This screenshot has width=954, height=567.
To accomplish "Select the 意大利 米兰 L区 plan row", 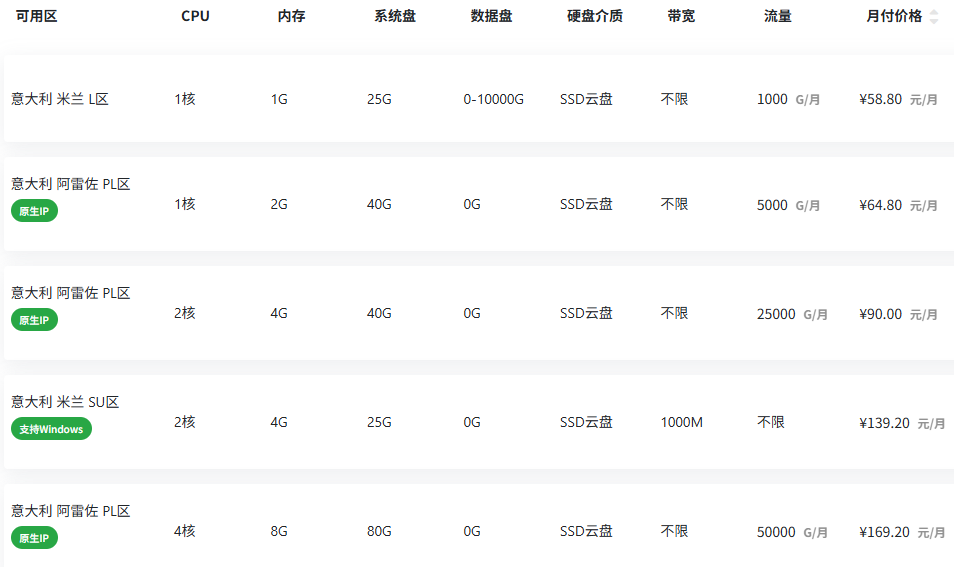I will click(59, 100).
